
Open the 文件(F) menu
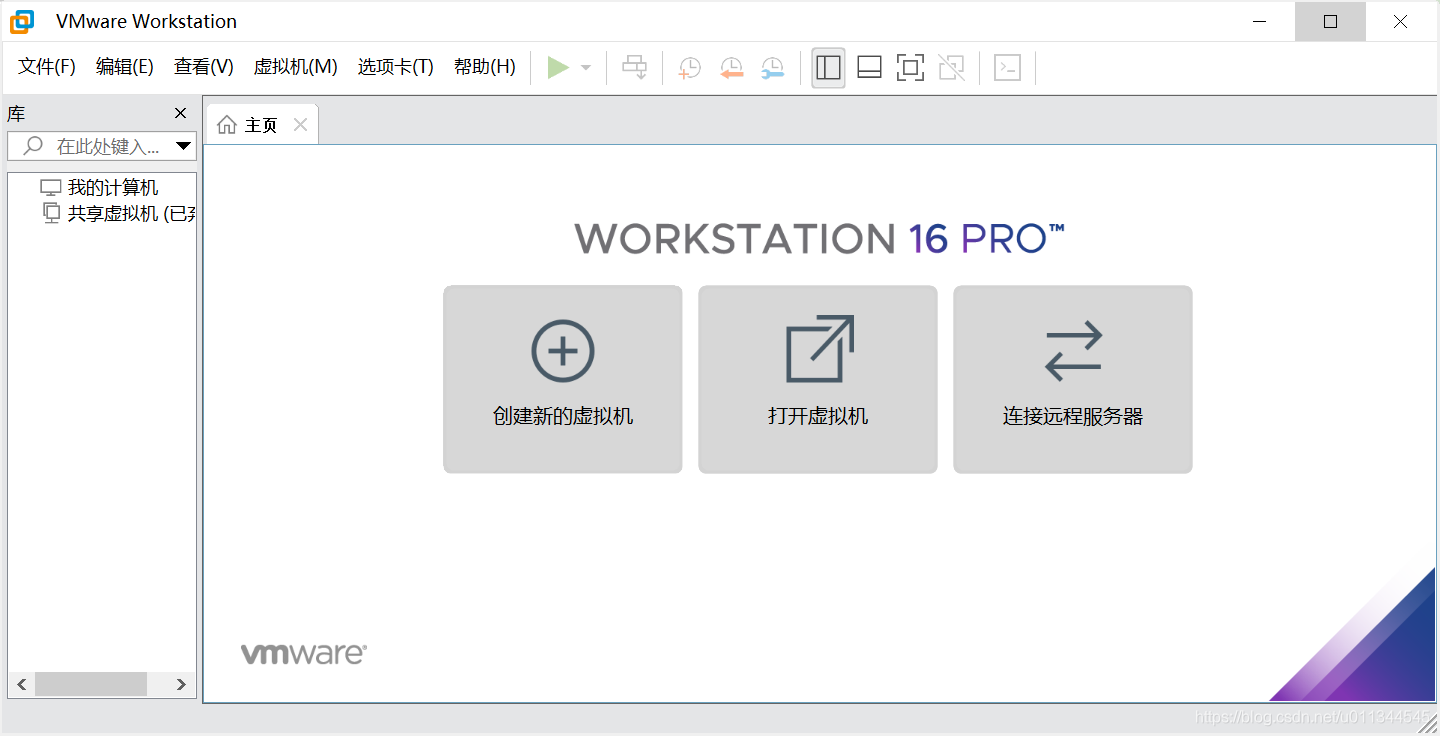47,67
